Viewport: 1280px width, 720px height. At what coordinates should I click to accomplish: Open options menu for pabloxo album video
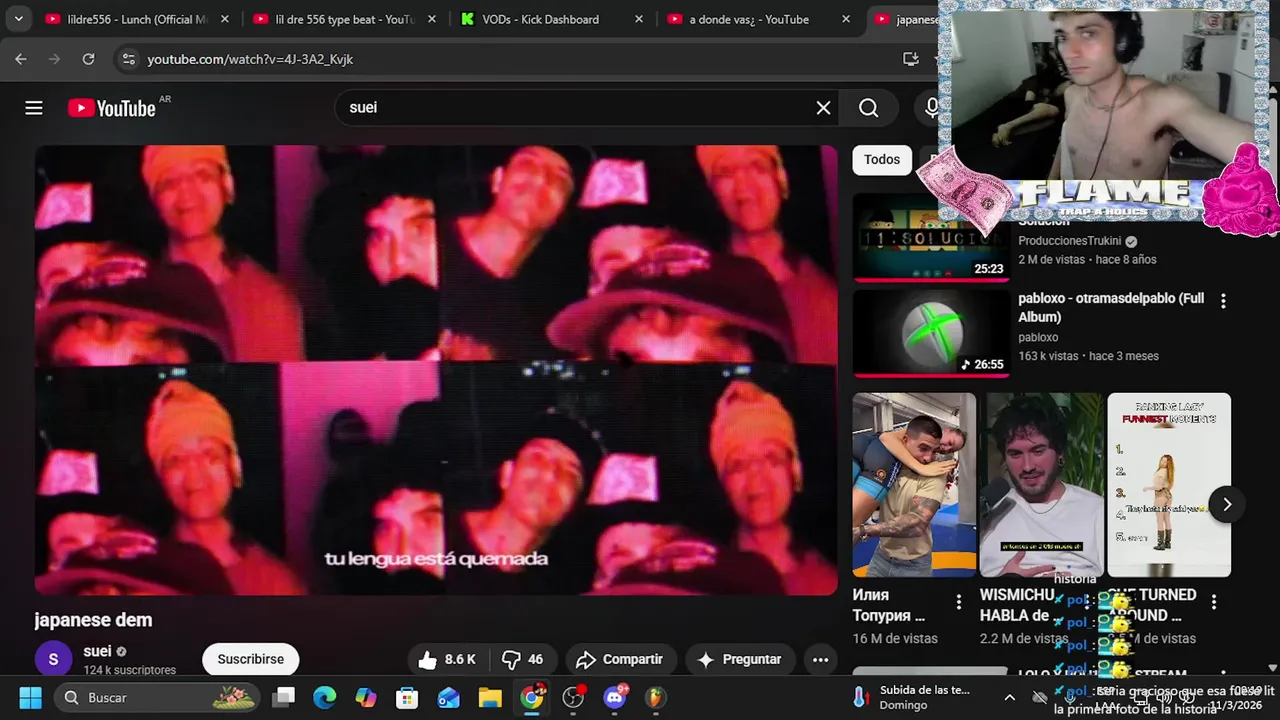pyautogui.click(x=1222, y=300)
